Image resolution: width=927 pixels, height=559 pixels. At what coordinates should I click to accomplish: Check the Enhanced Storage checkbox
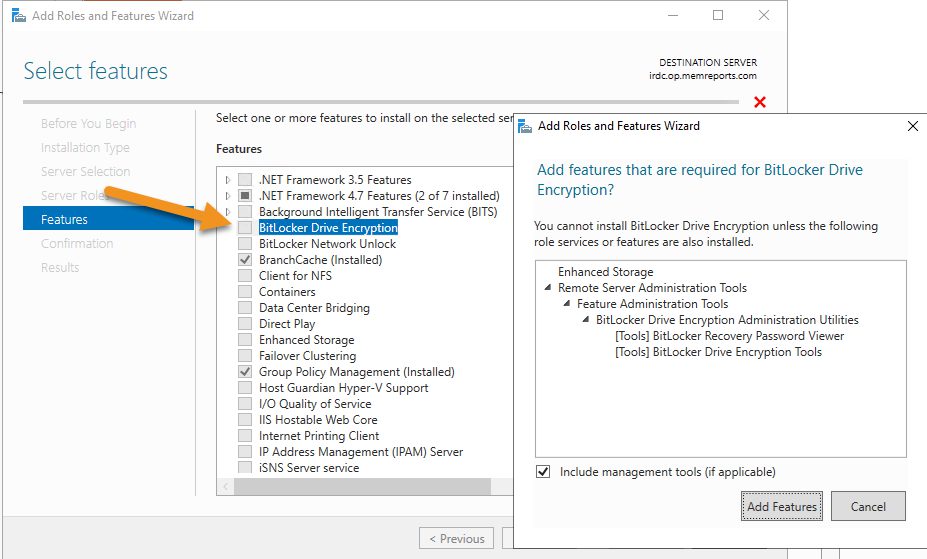click(245, 339)
